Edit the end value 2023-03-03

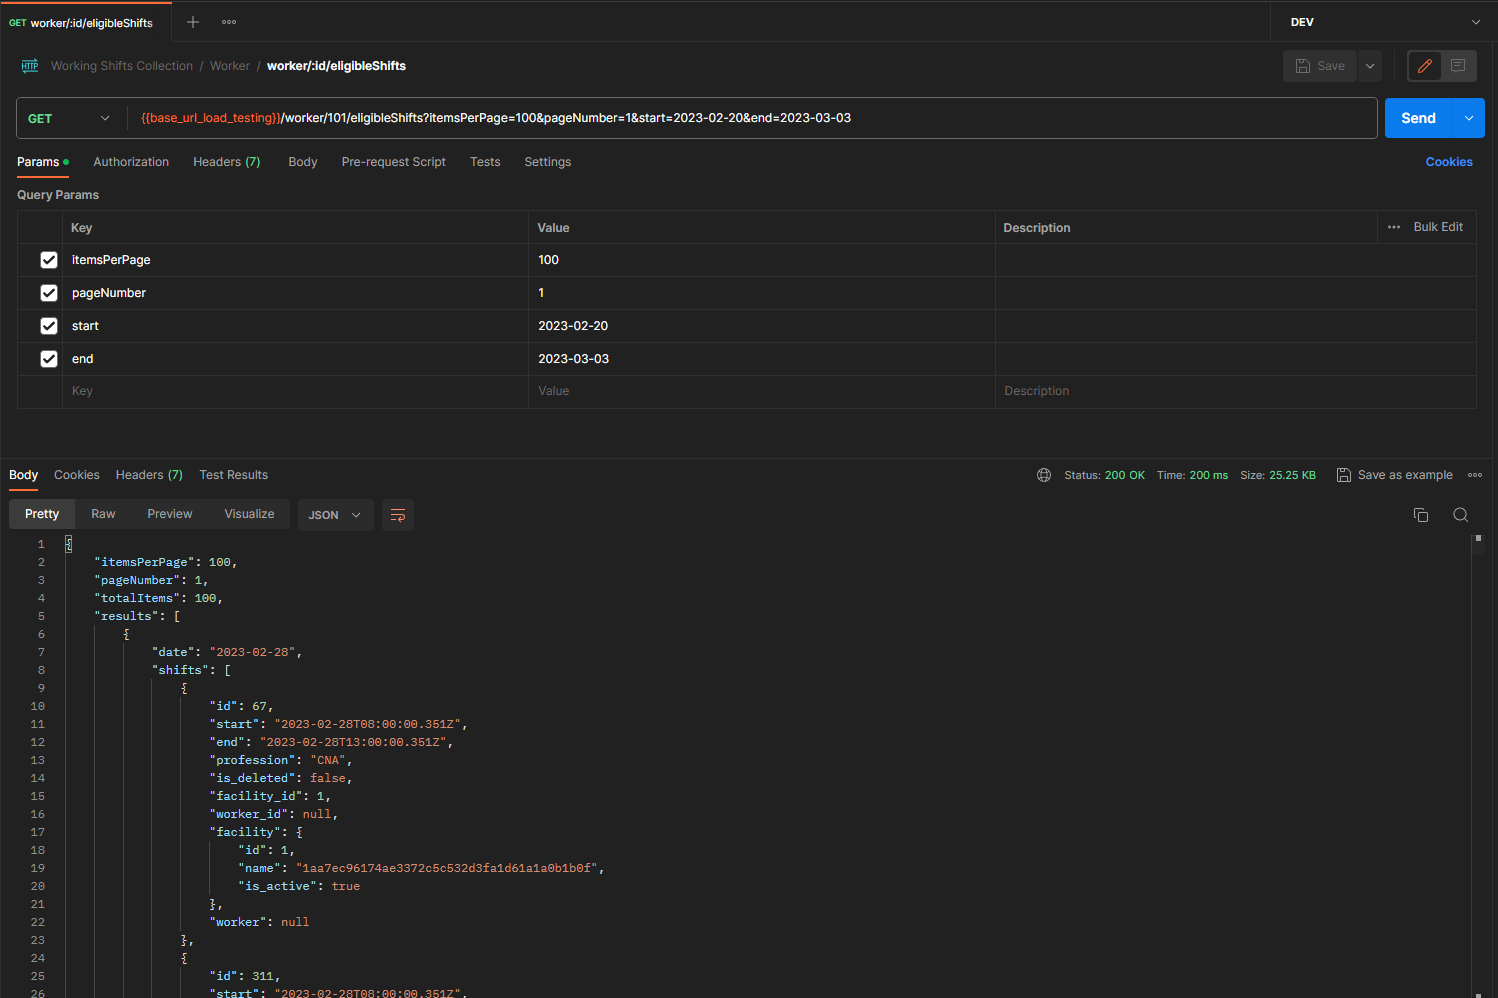click(762, 359)
